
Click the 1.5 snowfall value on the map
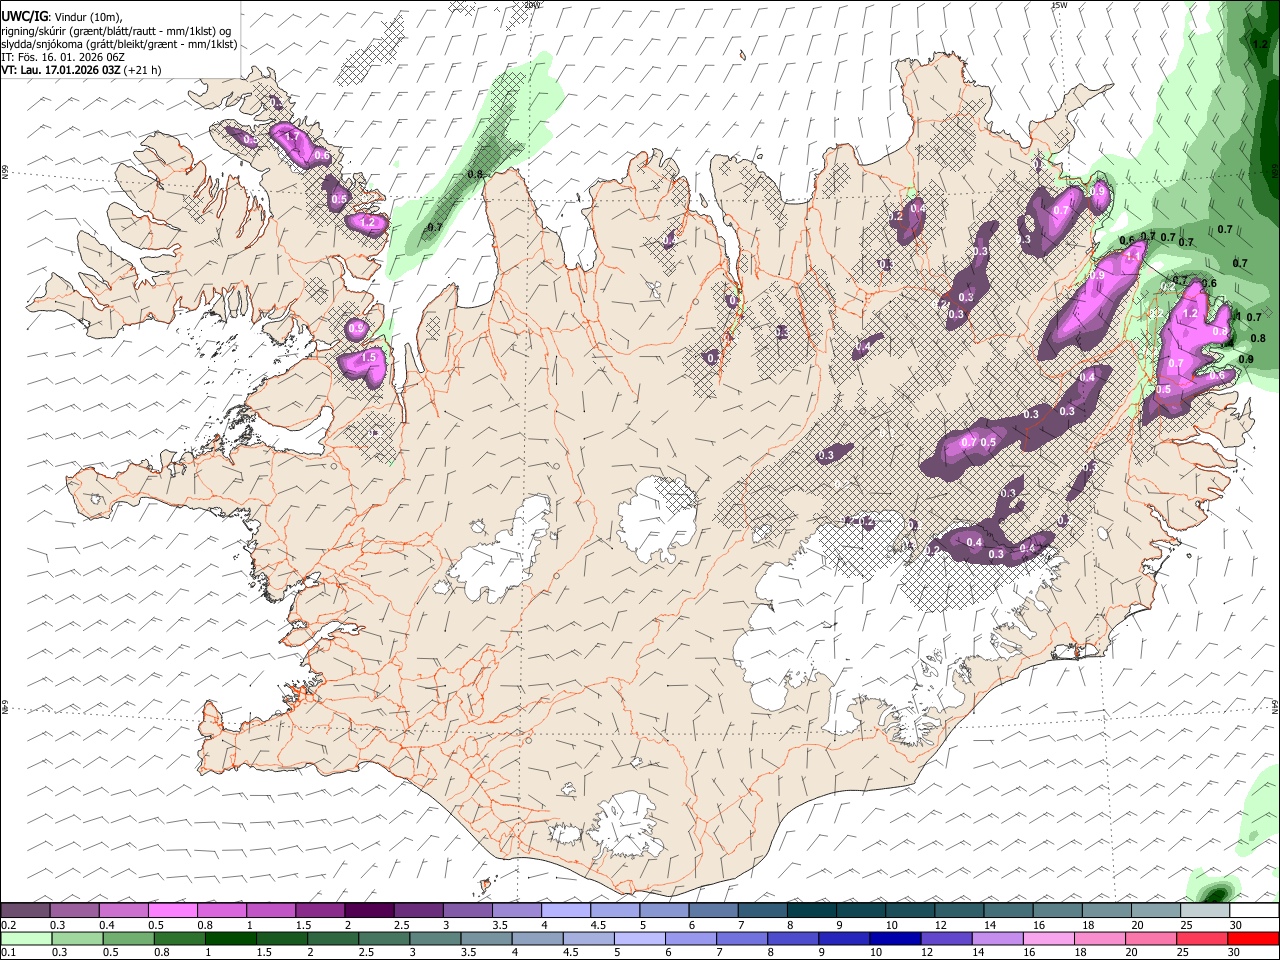click(368, 357)
